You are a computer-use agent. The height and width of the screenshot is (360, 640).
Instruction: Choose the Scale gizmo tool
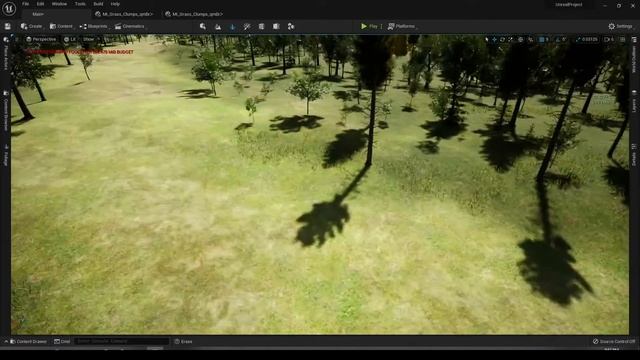511,39
